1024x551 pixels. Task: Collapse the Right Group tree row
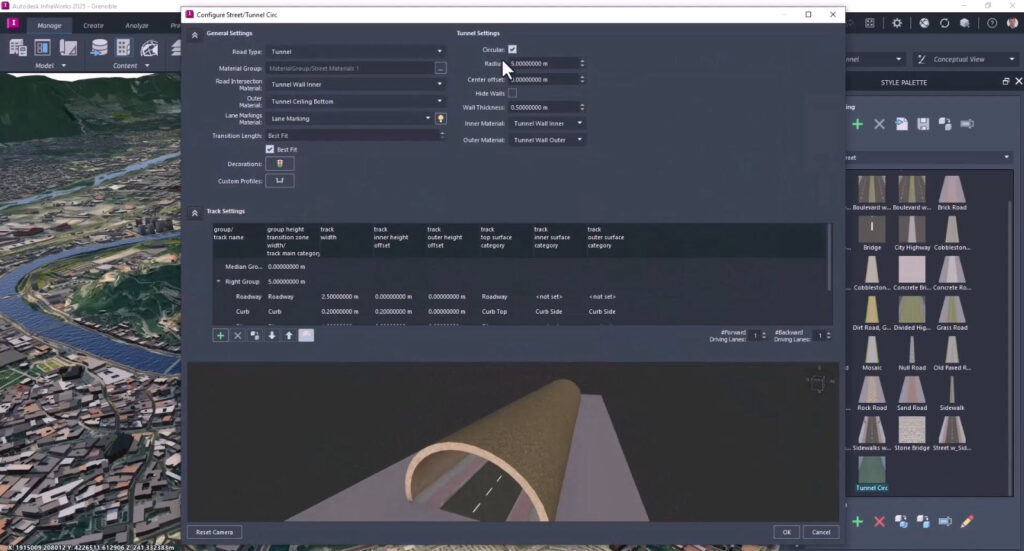(x=219, y=282)
